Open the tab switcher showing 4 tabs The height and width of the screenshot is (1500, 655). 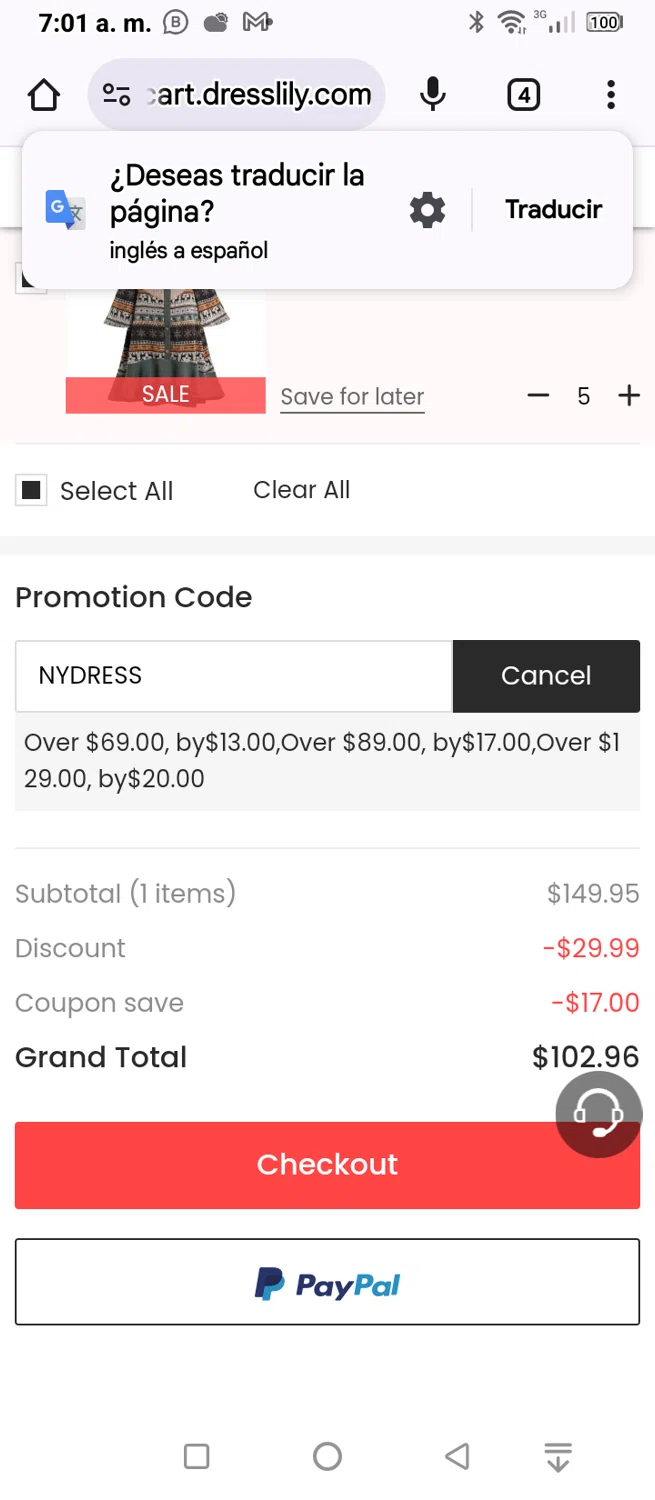click(x=523, y=95)
